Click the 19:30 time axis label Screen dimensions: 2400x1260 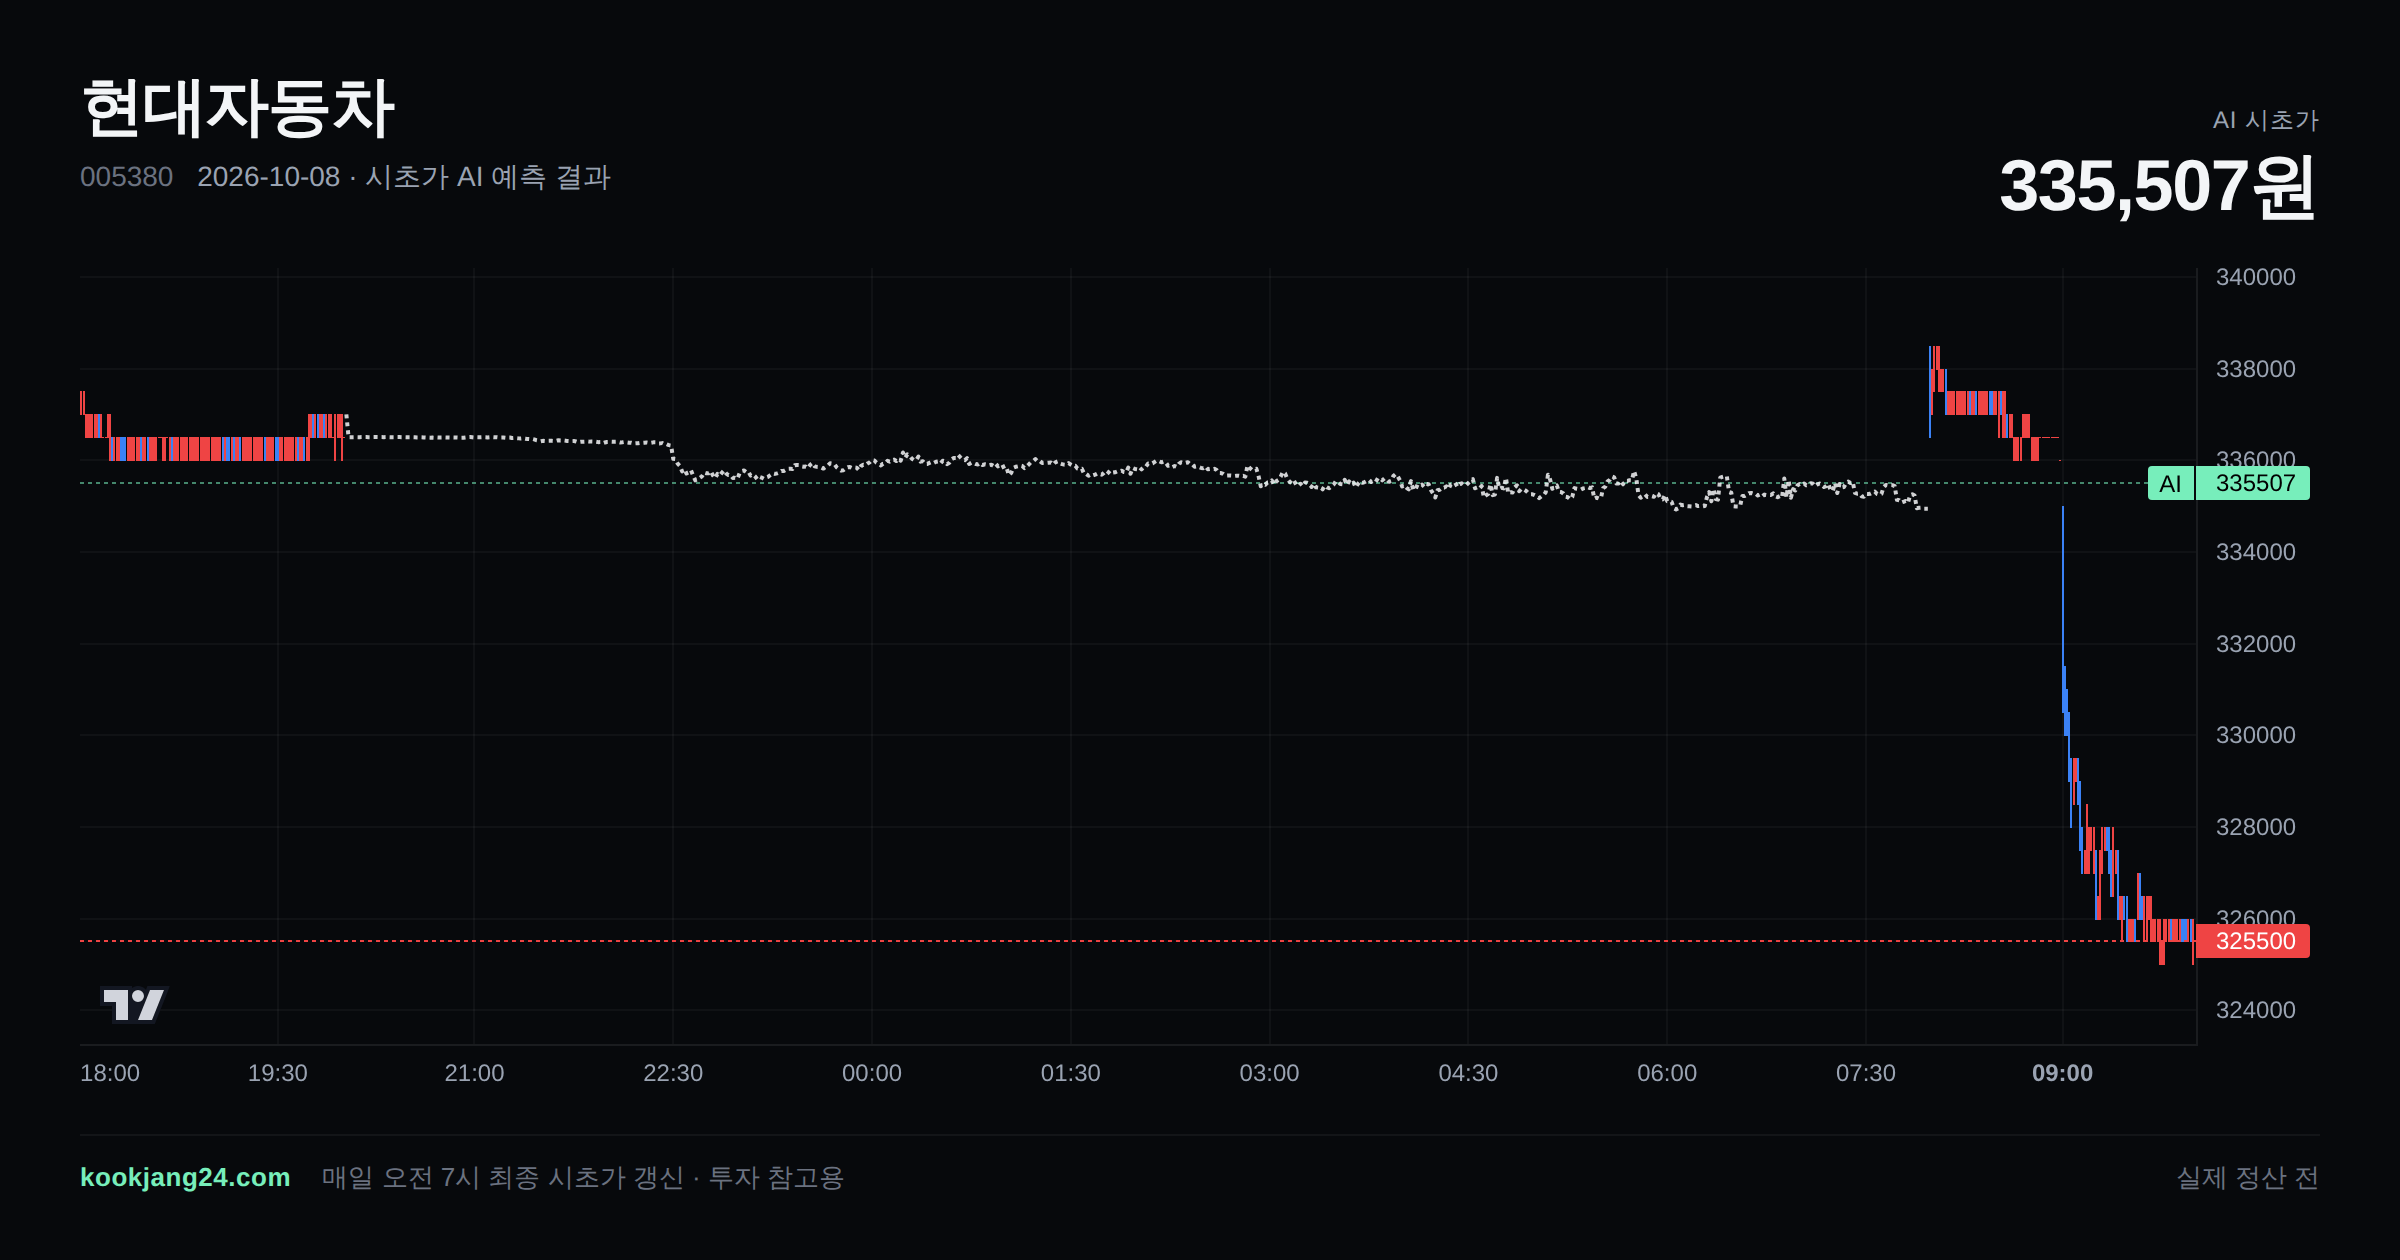[278, 1073]
